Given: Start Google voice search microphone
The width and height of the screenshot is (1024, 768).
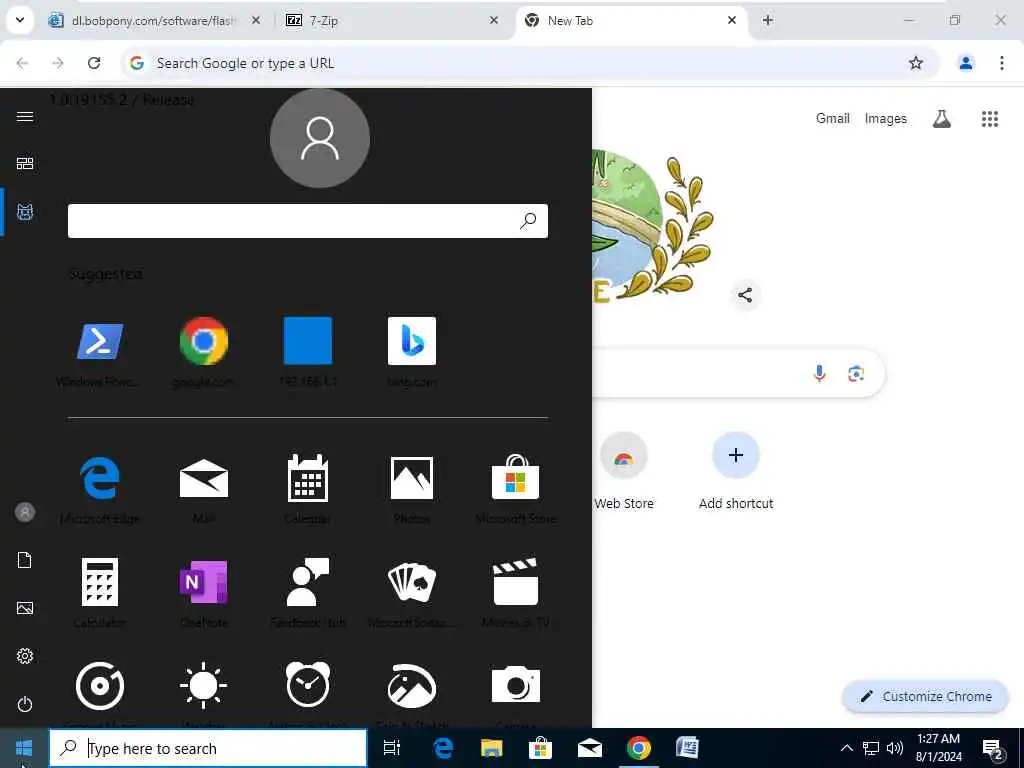Looking at the screenshot, I should (819, 373).
